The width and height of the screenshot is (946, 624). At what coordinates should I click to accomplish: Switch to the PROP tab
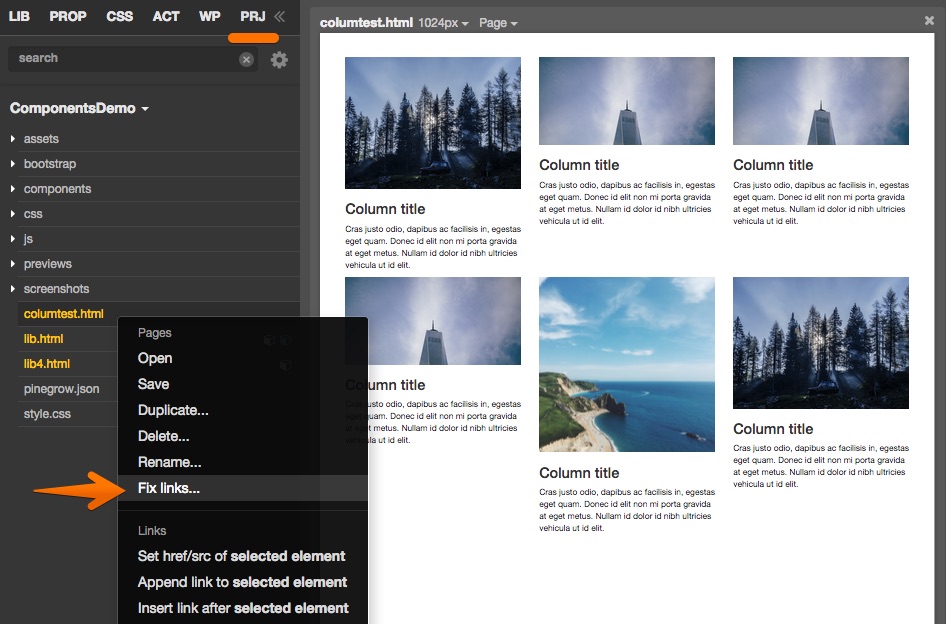point(68,16)
